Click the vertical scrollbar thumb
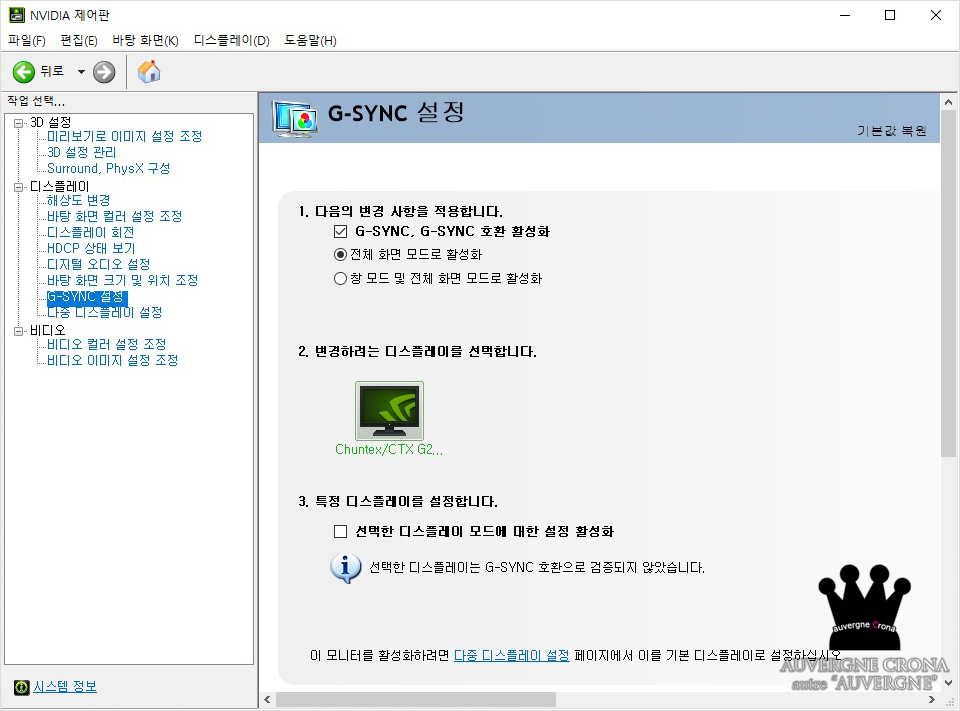This screenshot has height=711, width=960. pyautogui.click(x=948, y=284)
